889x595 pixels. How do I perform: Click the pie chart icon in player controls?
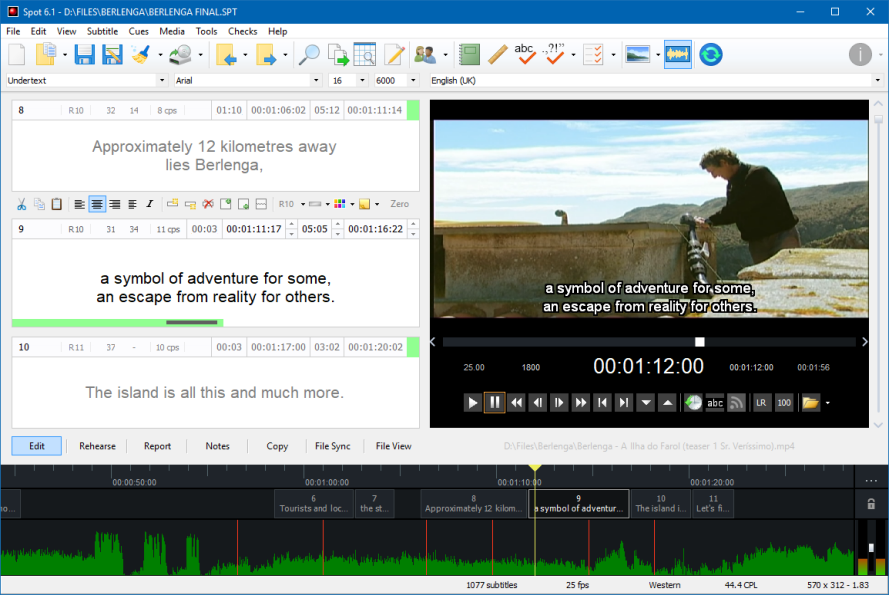[694, 402]
